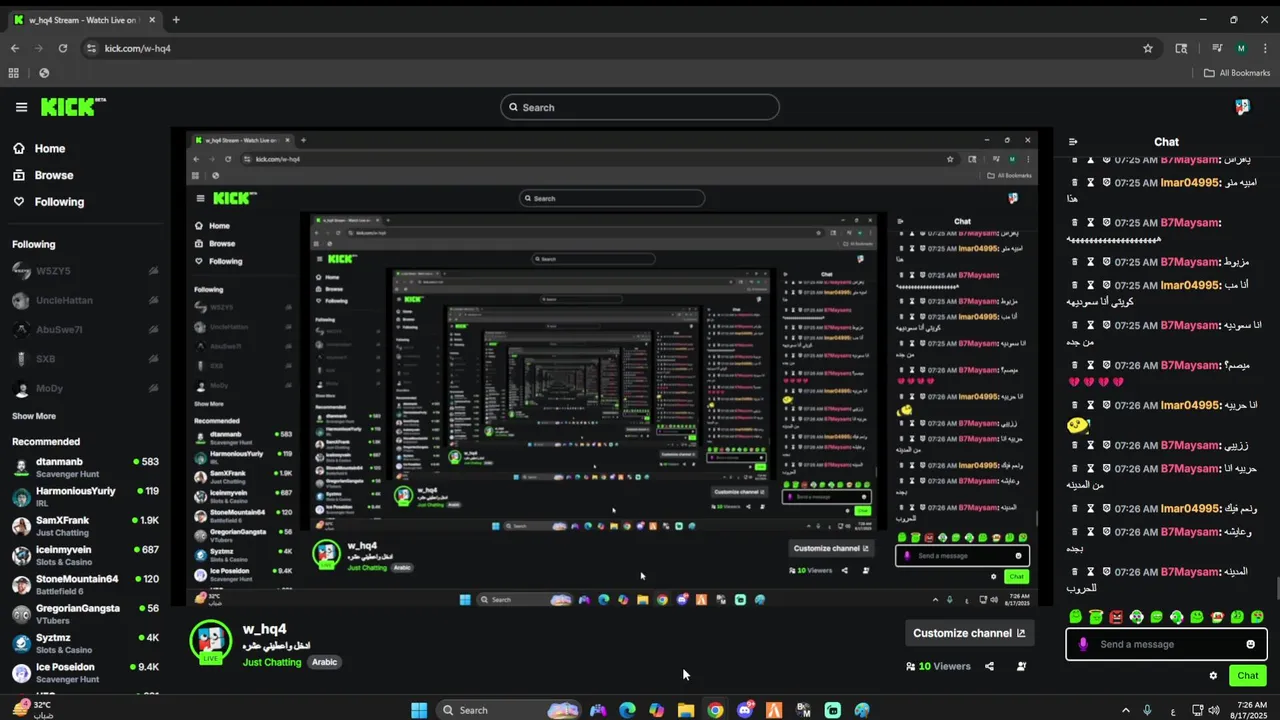Click the purple microphone icon in message box

point(1083,644)
